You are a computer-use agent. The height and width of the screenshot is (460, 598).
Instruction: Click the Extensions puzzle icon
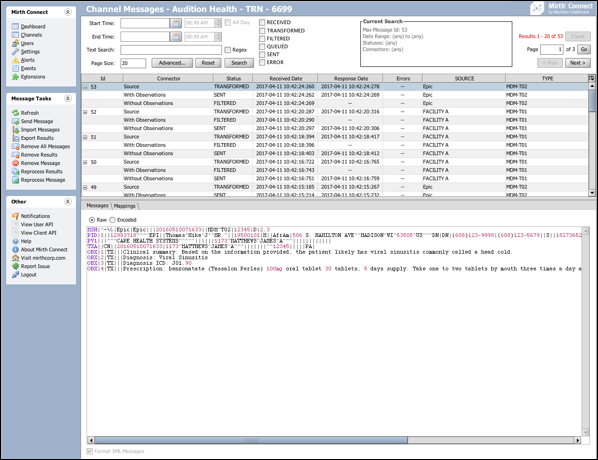(x=15, y=77)
